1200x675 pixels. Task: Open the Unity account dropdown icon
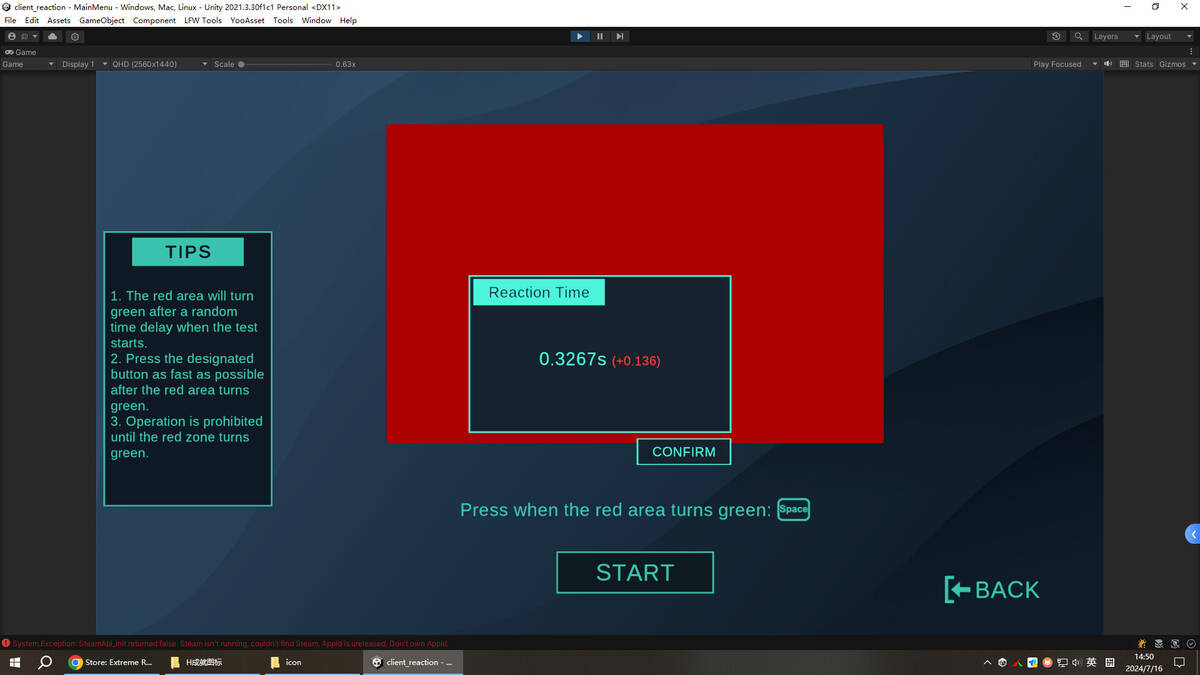click(20, 36)
